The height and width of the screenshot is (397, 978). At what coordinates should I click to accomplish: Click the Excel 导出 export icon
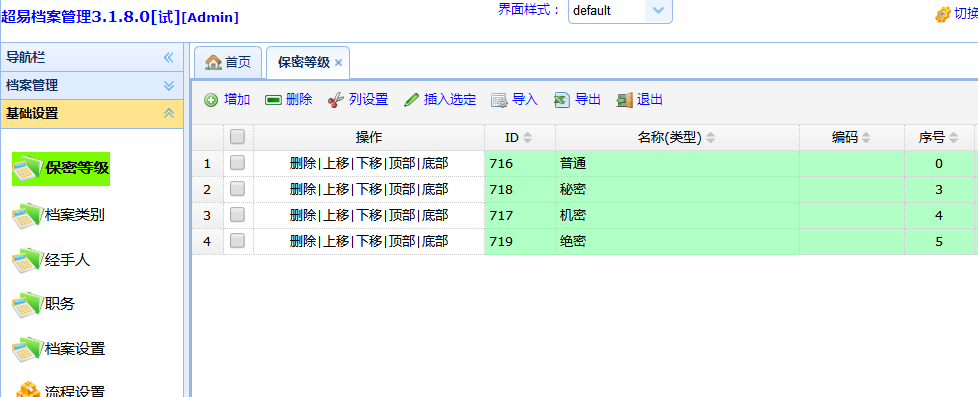(562, 100)
